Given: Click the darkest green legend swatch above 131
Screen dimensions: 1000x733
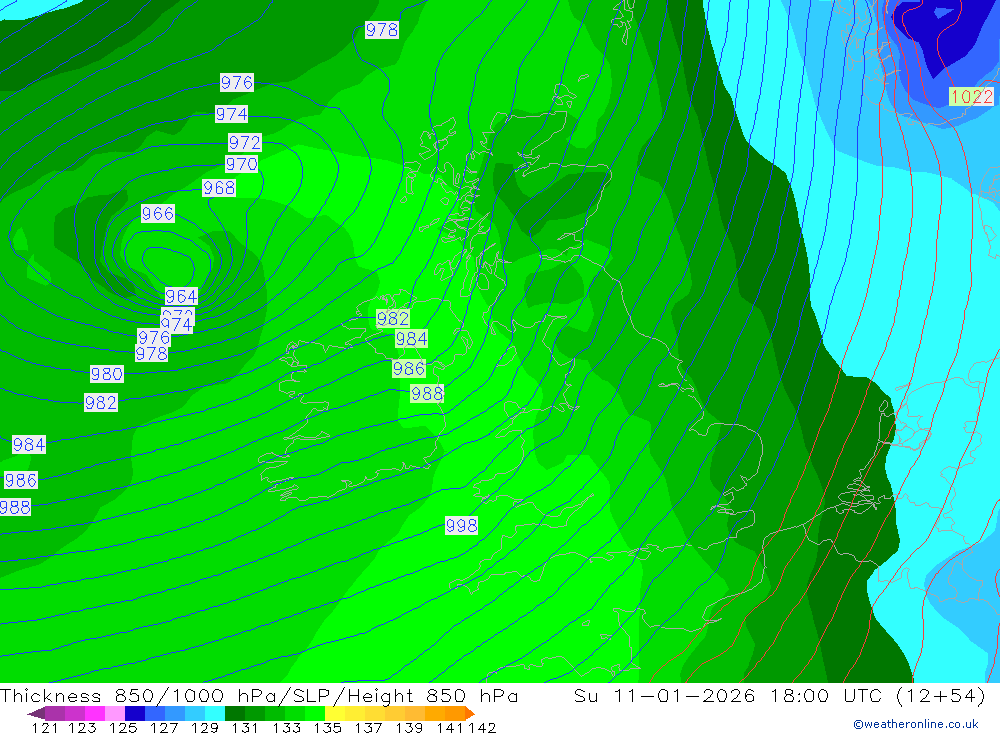Looking at the screenshot, I should coord(235,713).
